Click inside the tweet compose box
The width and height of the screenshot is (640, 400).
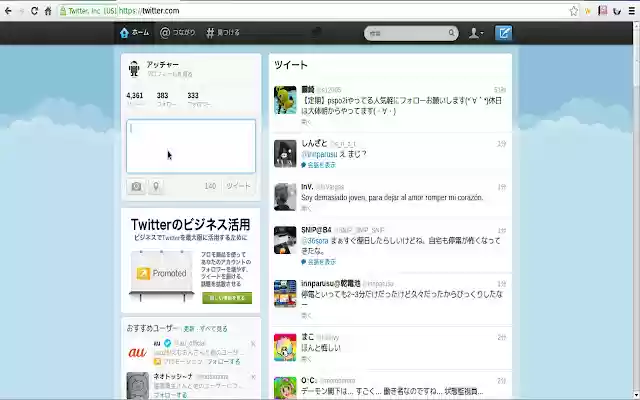[x=191, y=146]
